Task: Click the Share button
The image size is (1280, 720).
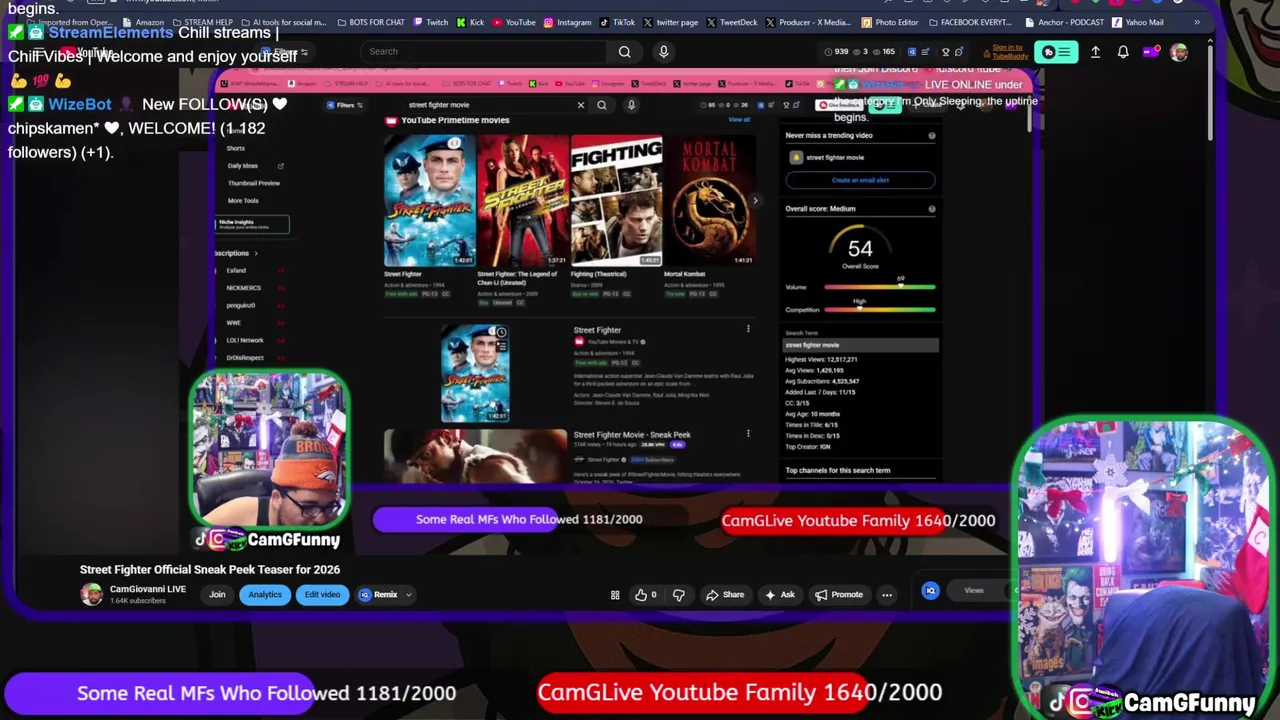Action: point(725,595)
